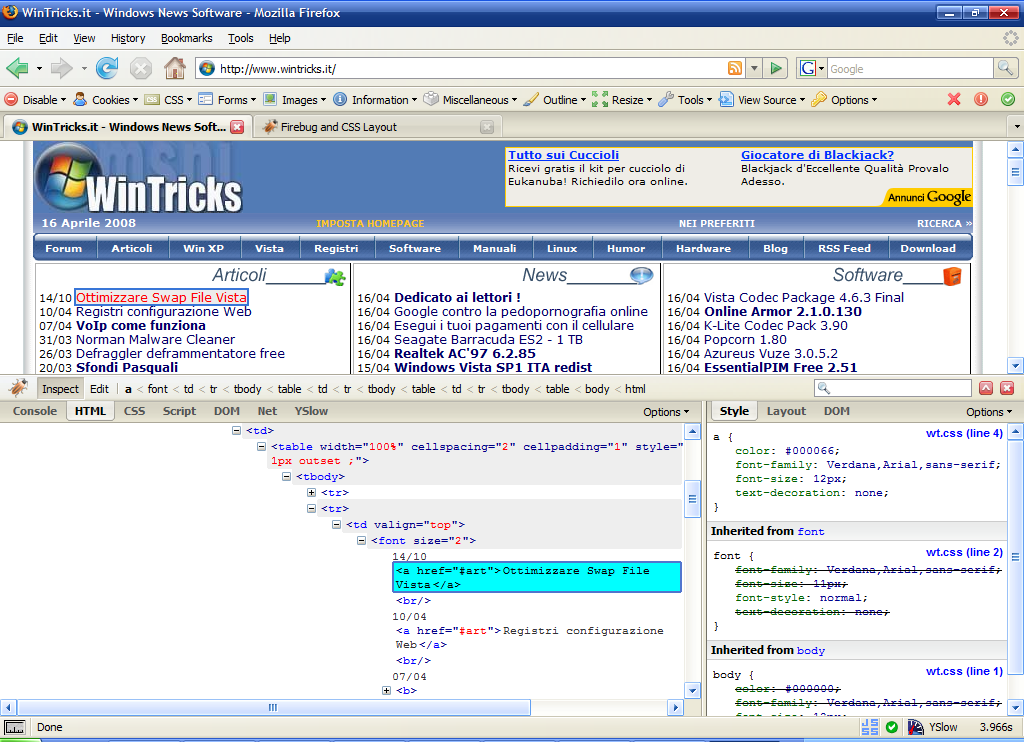This screenshot has width=1024, height=742.
Task: Click the RSS feed icon in address bar
Action: [735, 68]
